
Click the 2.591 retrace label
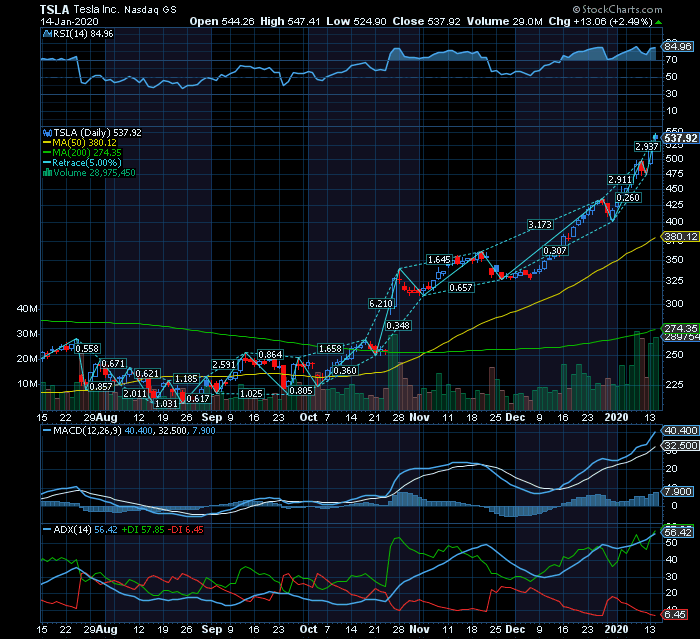(x=224, y=364)
